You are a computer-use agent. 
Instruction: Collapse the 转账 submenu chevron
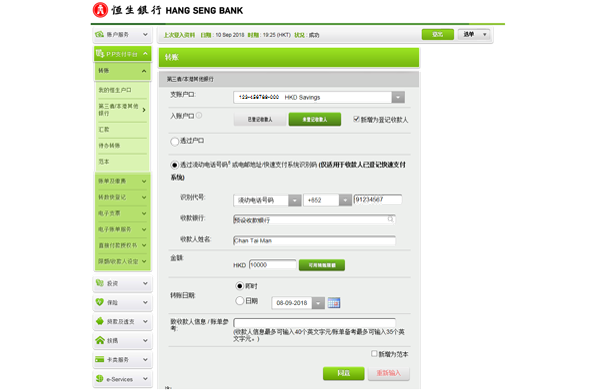click(144, 71)
